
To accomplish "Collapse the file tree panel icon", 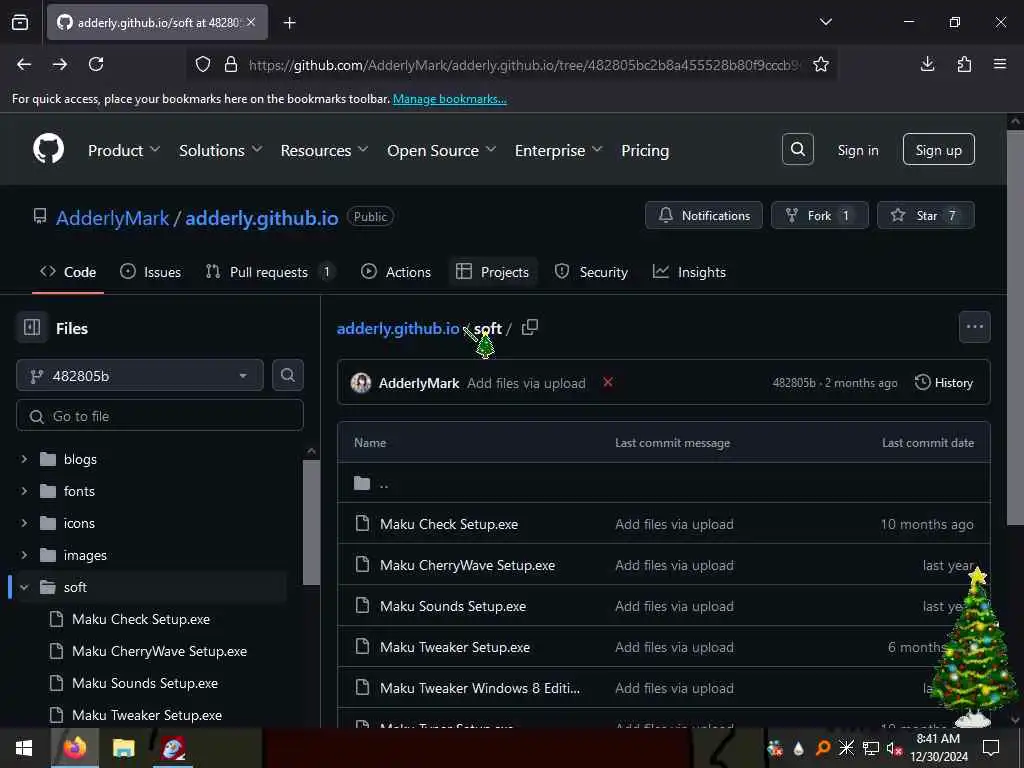I will tap(32, 327).
